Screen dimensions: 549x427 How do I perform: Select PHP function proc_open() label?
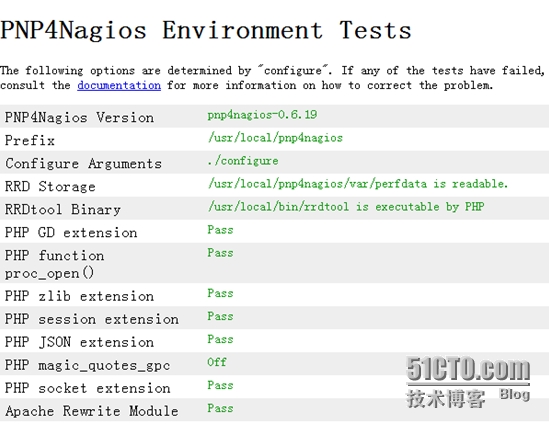[x=54, y=264]
